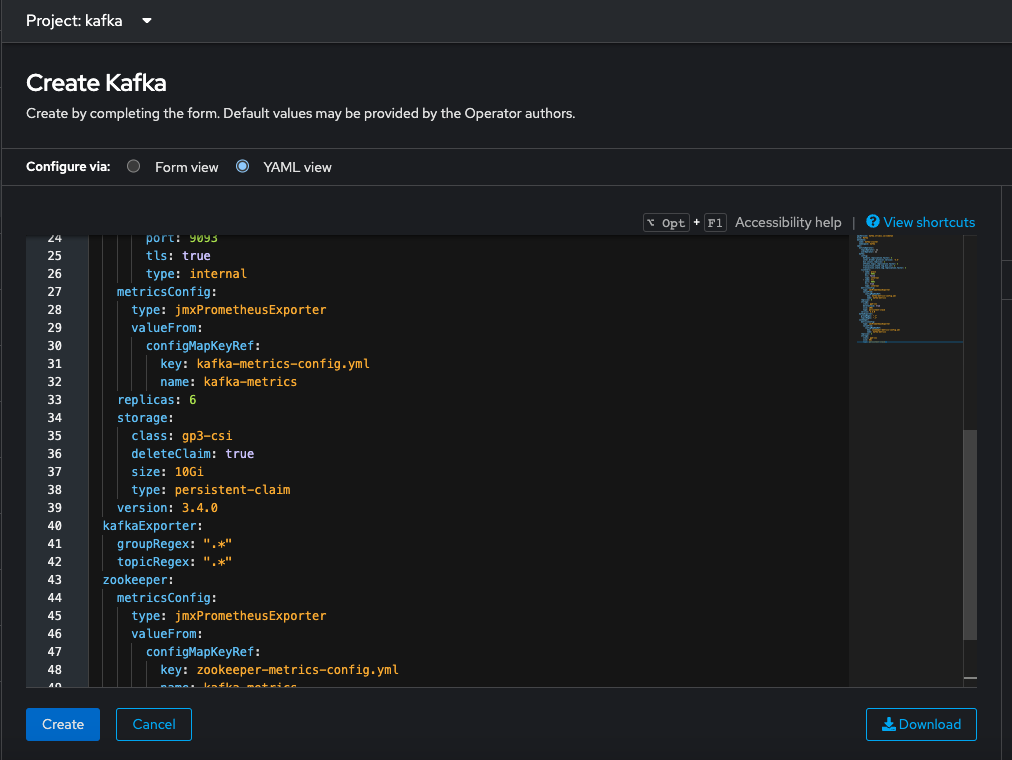The image size is (1012, 760).
Task: Click the Cancel button
Action: [x=154, y=724]
